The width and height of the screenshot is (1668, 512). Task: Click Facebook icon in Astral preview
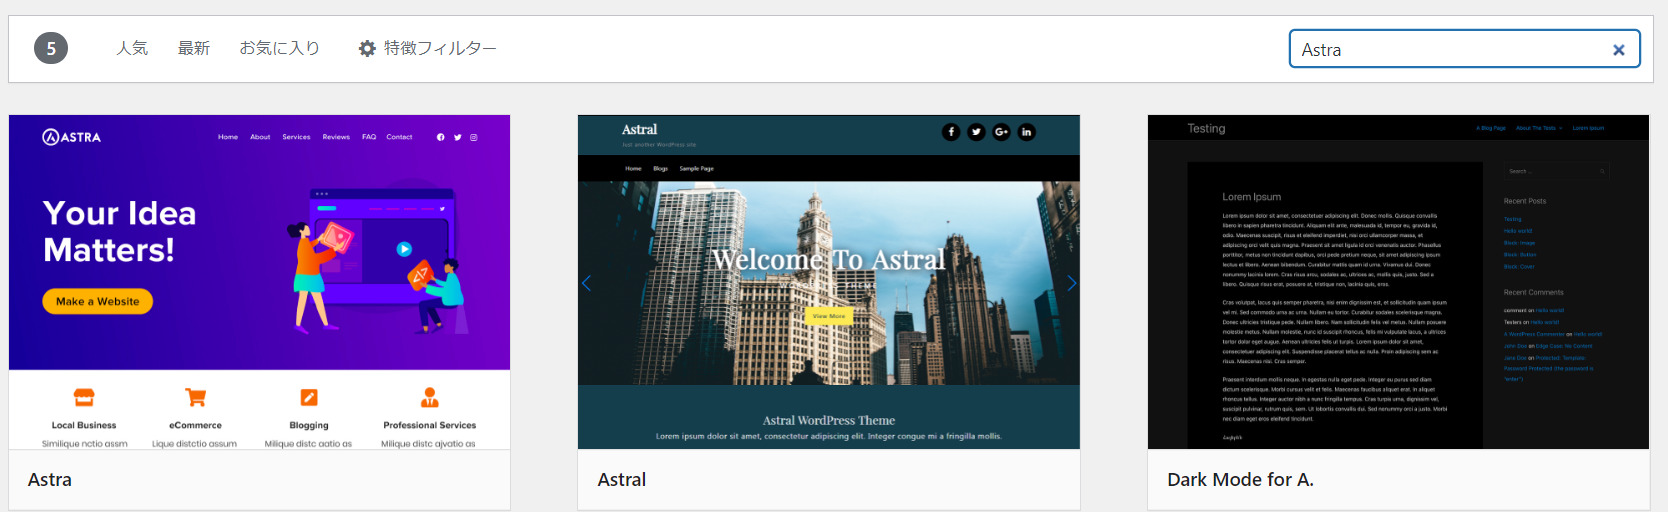tap(951, 132)
